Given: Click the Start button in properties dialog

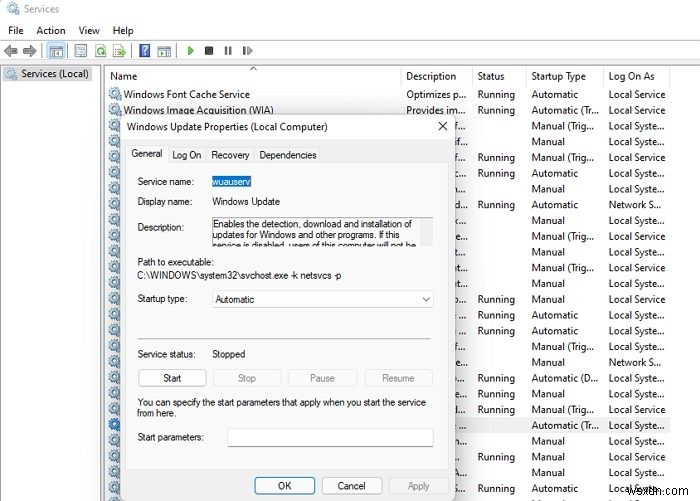Looking at the screenshot, I should pyautogui.click(x=172, y=378).
